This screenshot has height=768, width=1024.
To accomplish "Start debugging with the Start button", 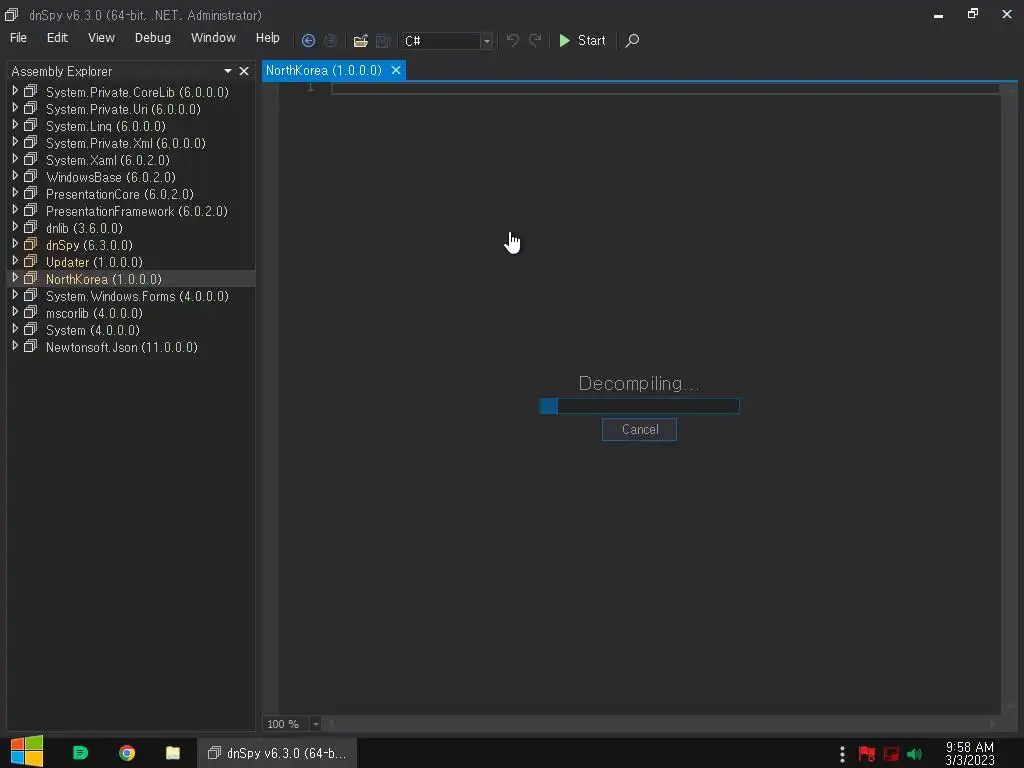I will (583, 40).
